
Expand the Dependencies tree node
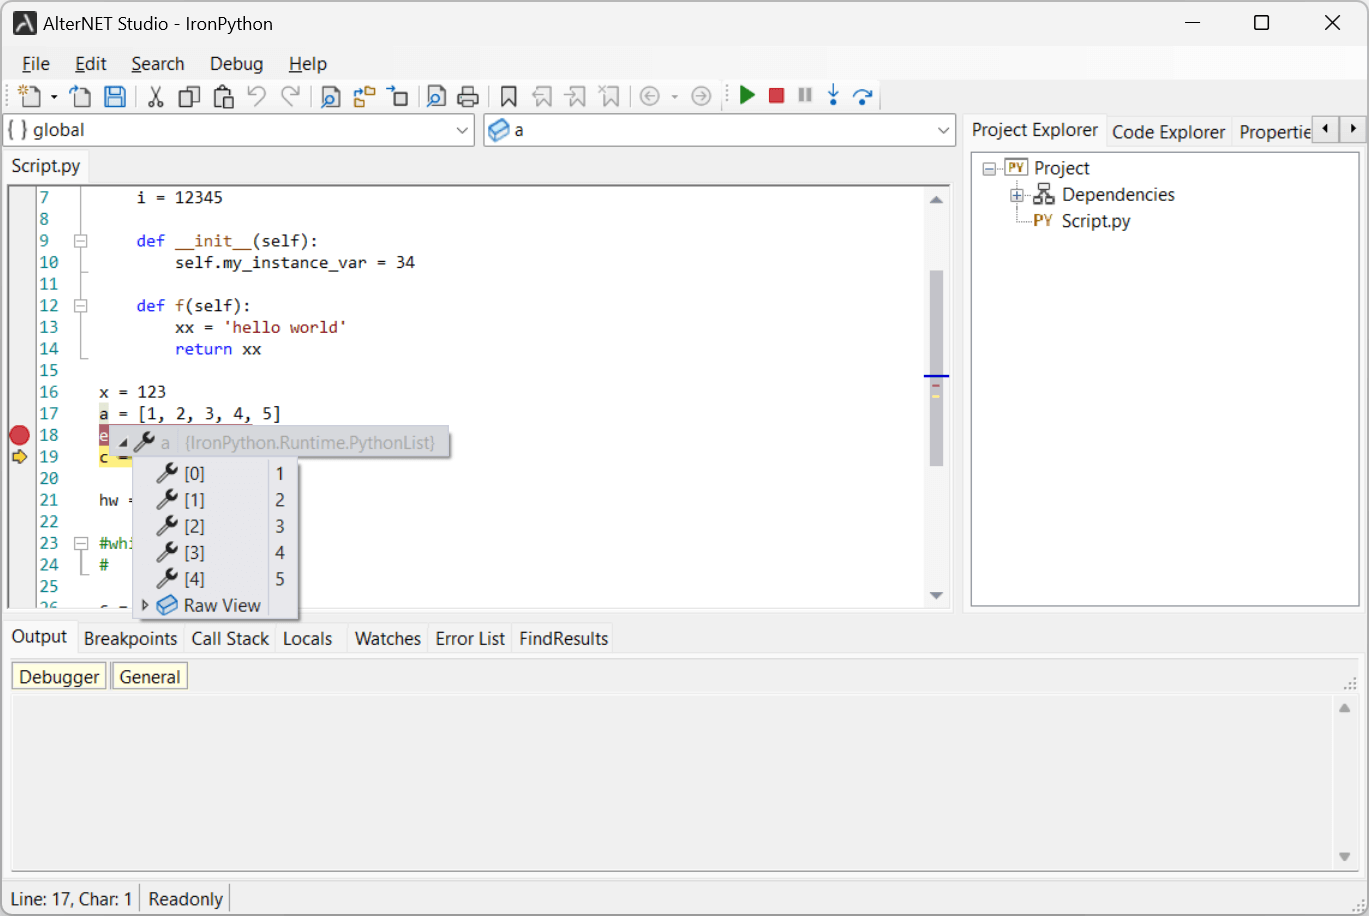tap(1017, 195)
